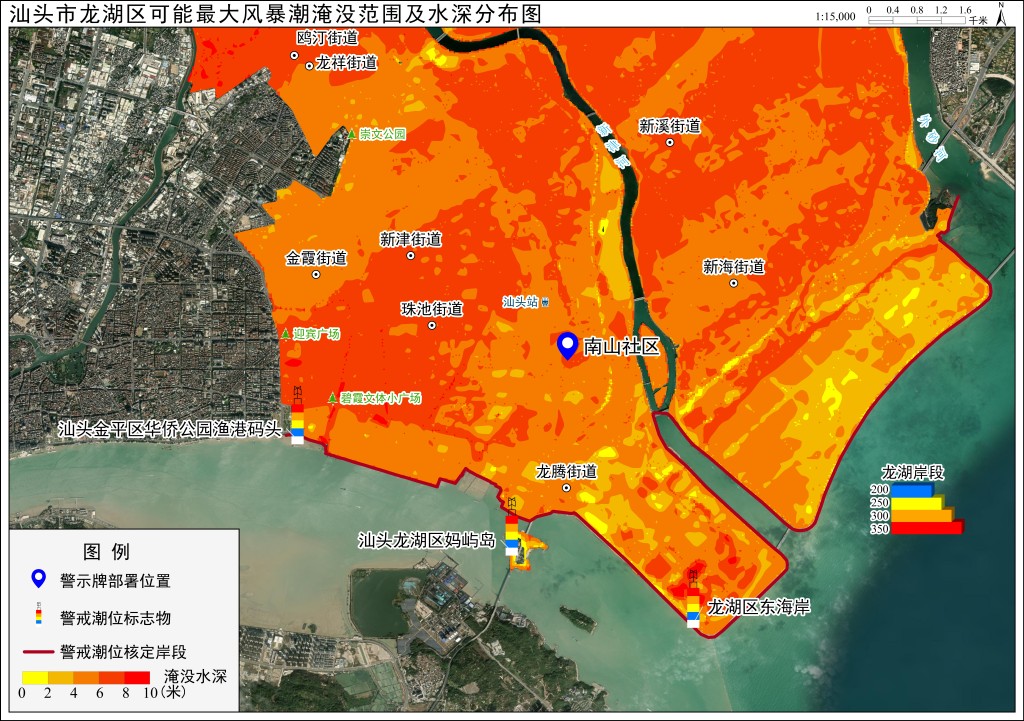
Task: Click the north arrow compass symbol
Action: pyautogui.click(x=1002, y=14)
